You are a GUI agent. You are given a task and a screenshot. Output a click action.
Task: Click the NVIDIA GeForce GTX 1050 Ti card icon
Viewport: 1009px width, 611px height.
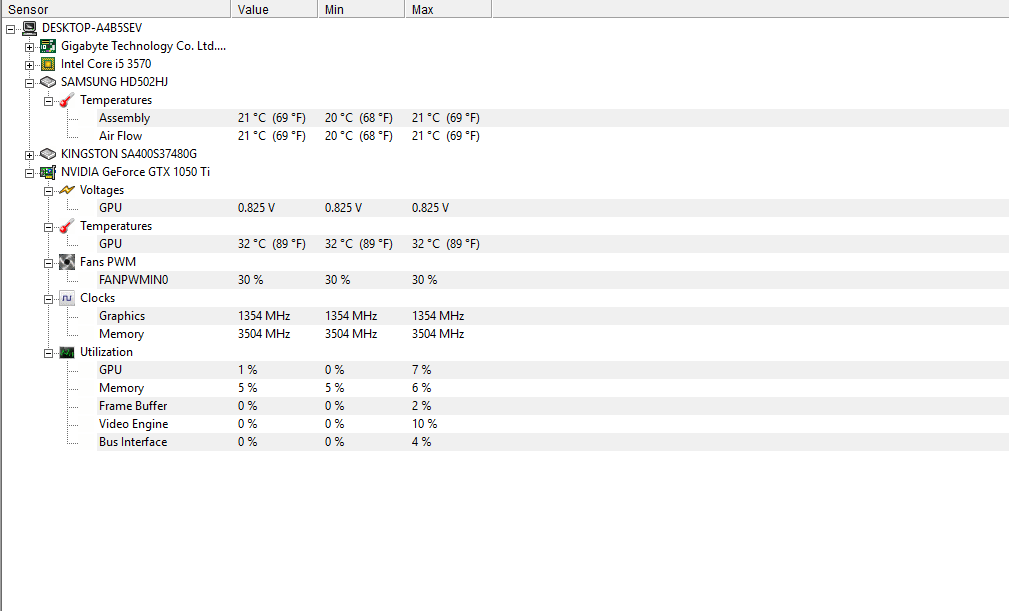pyautogui.click(x=48, y=172)
